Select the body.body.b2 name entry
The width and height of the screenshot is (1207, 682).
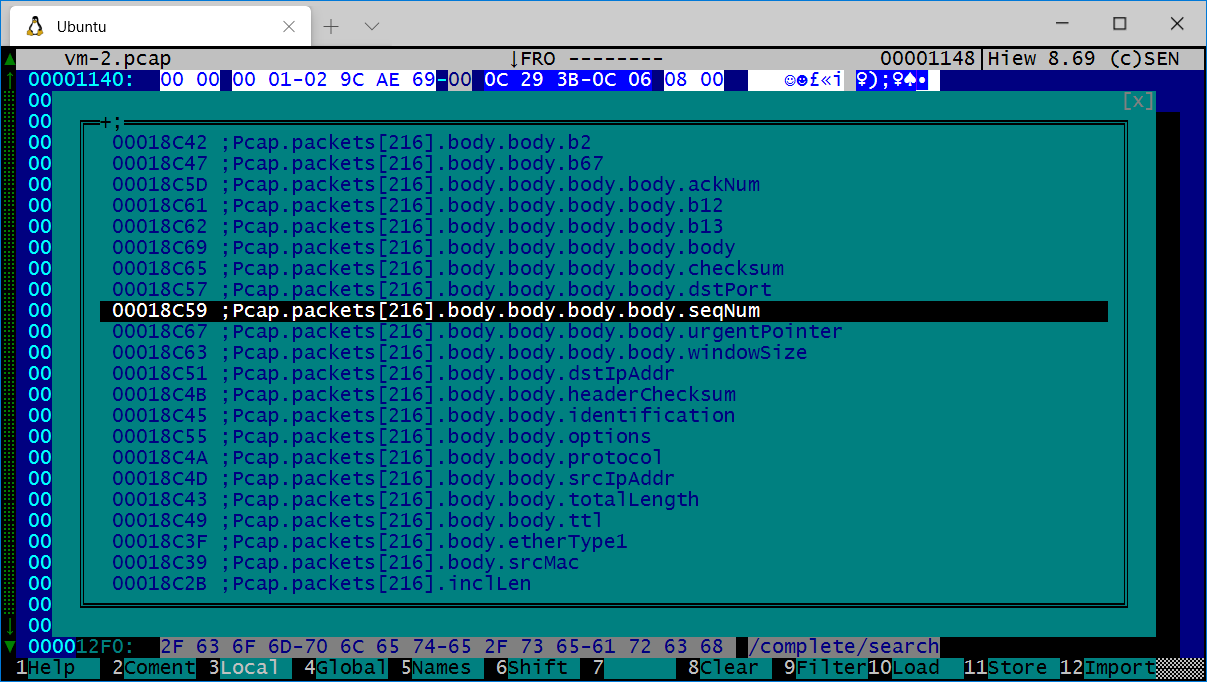[x=604, y=142]
